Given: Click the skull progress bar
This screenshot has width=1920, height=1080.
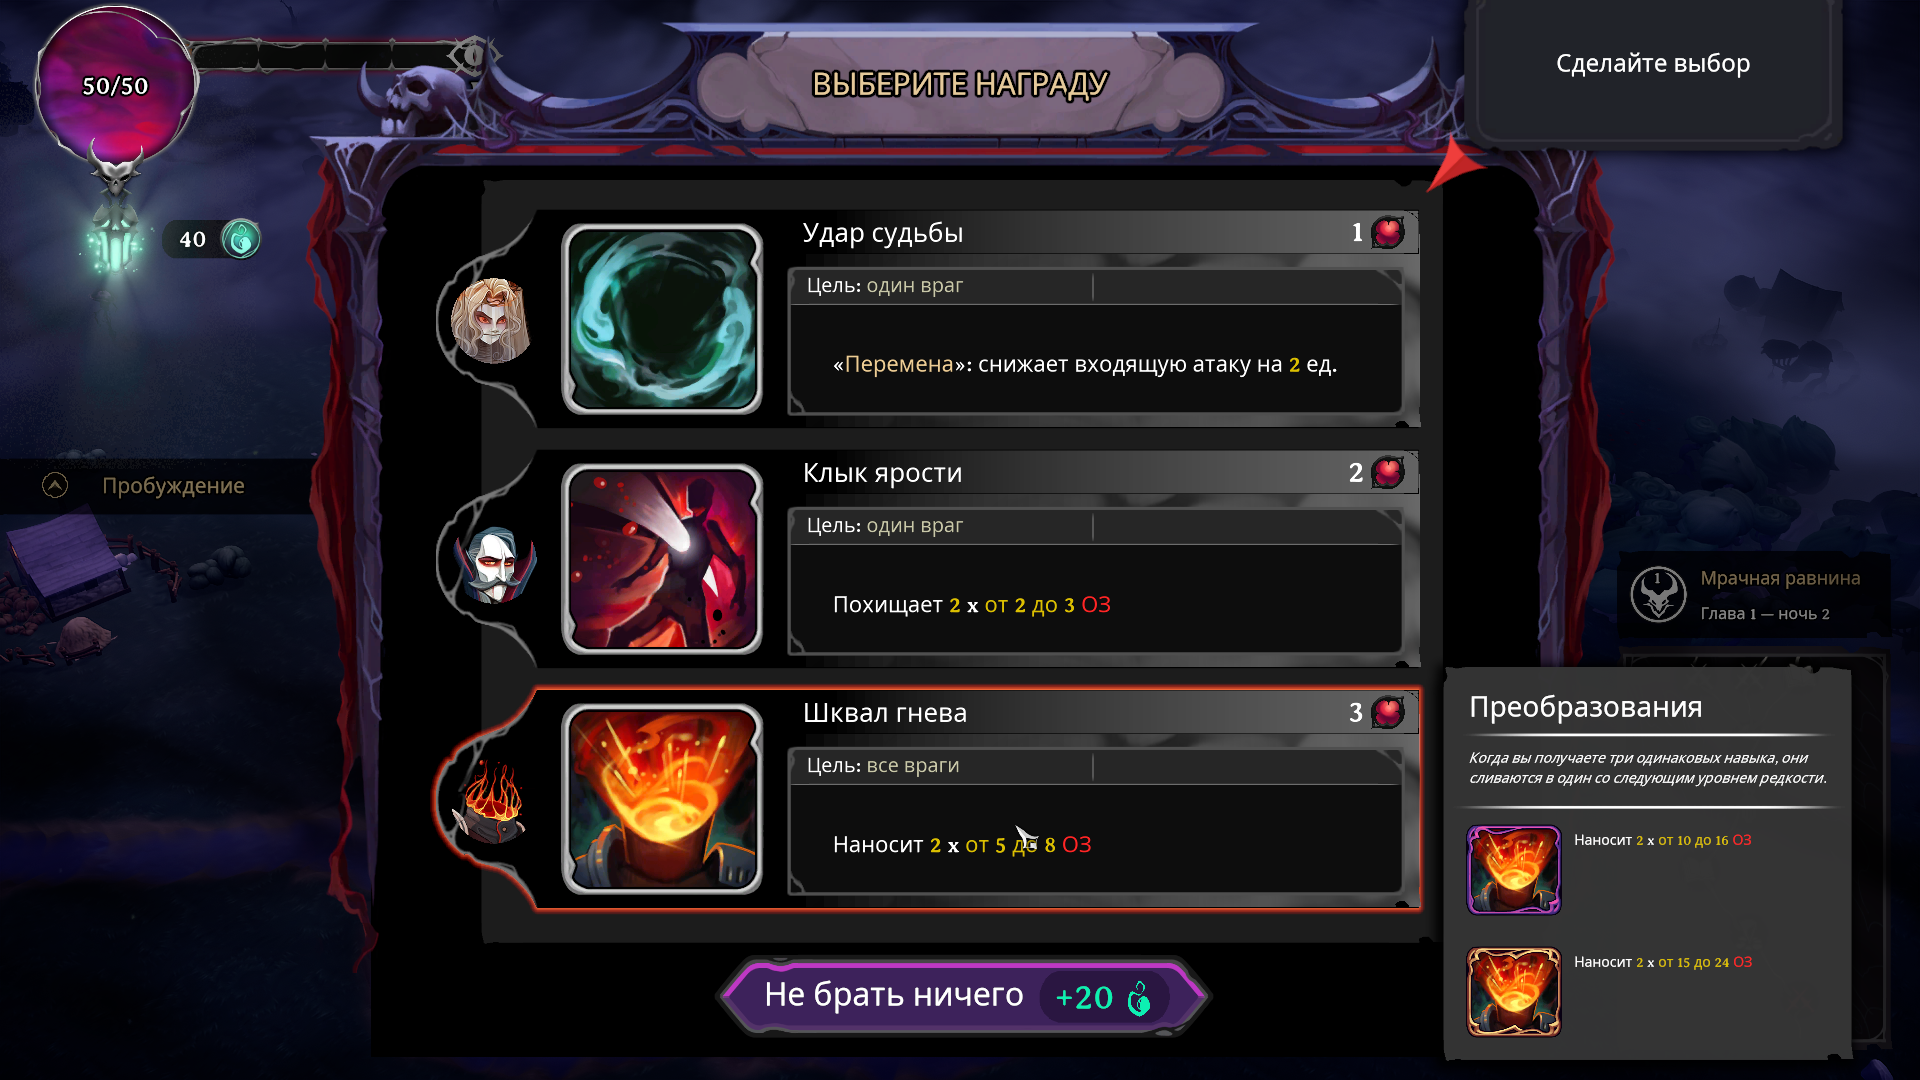Looking at the screenshot, I should click(330, 55).
